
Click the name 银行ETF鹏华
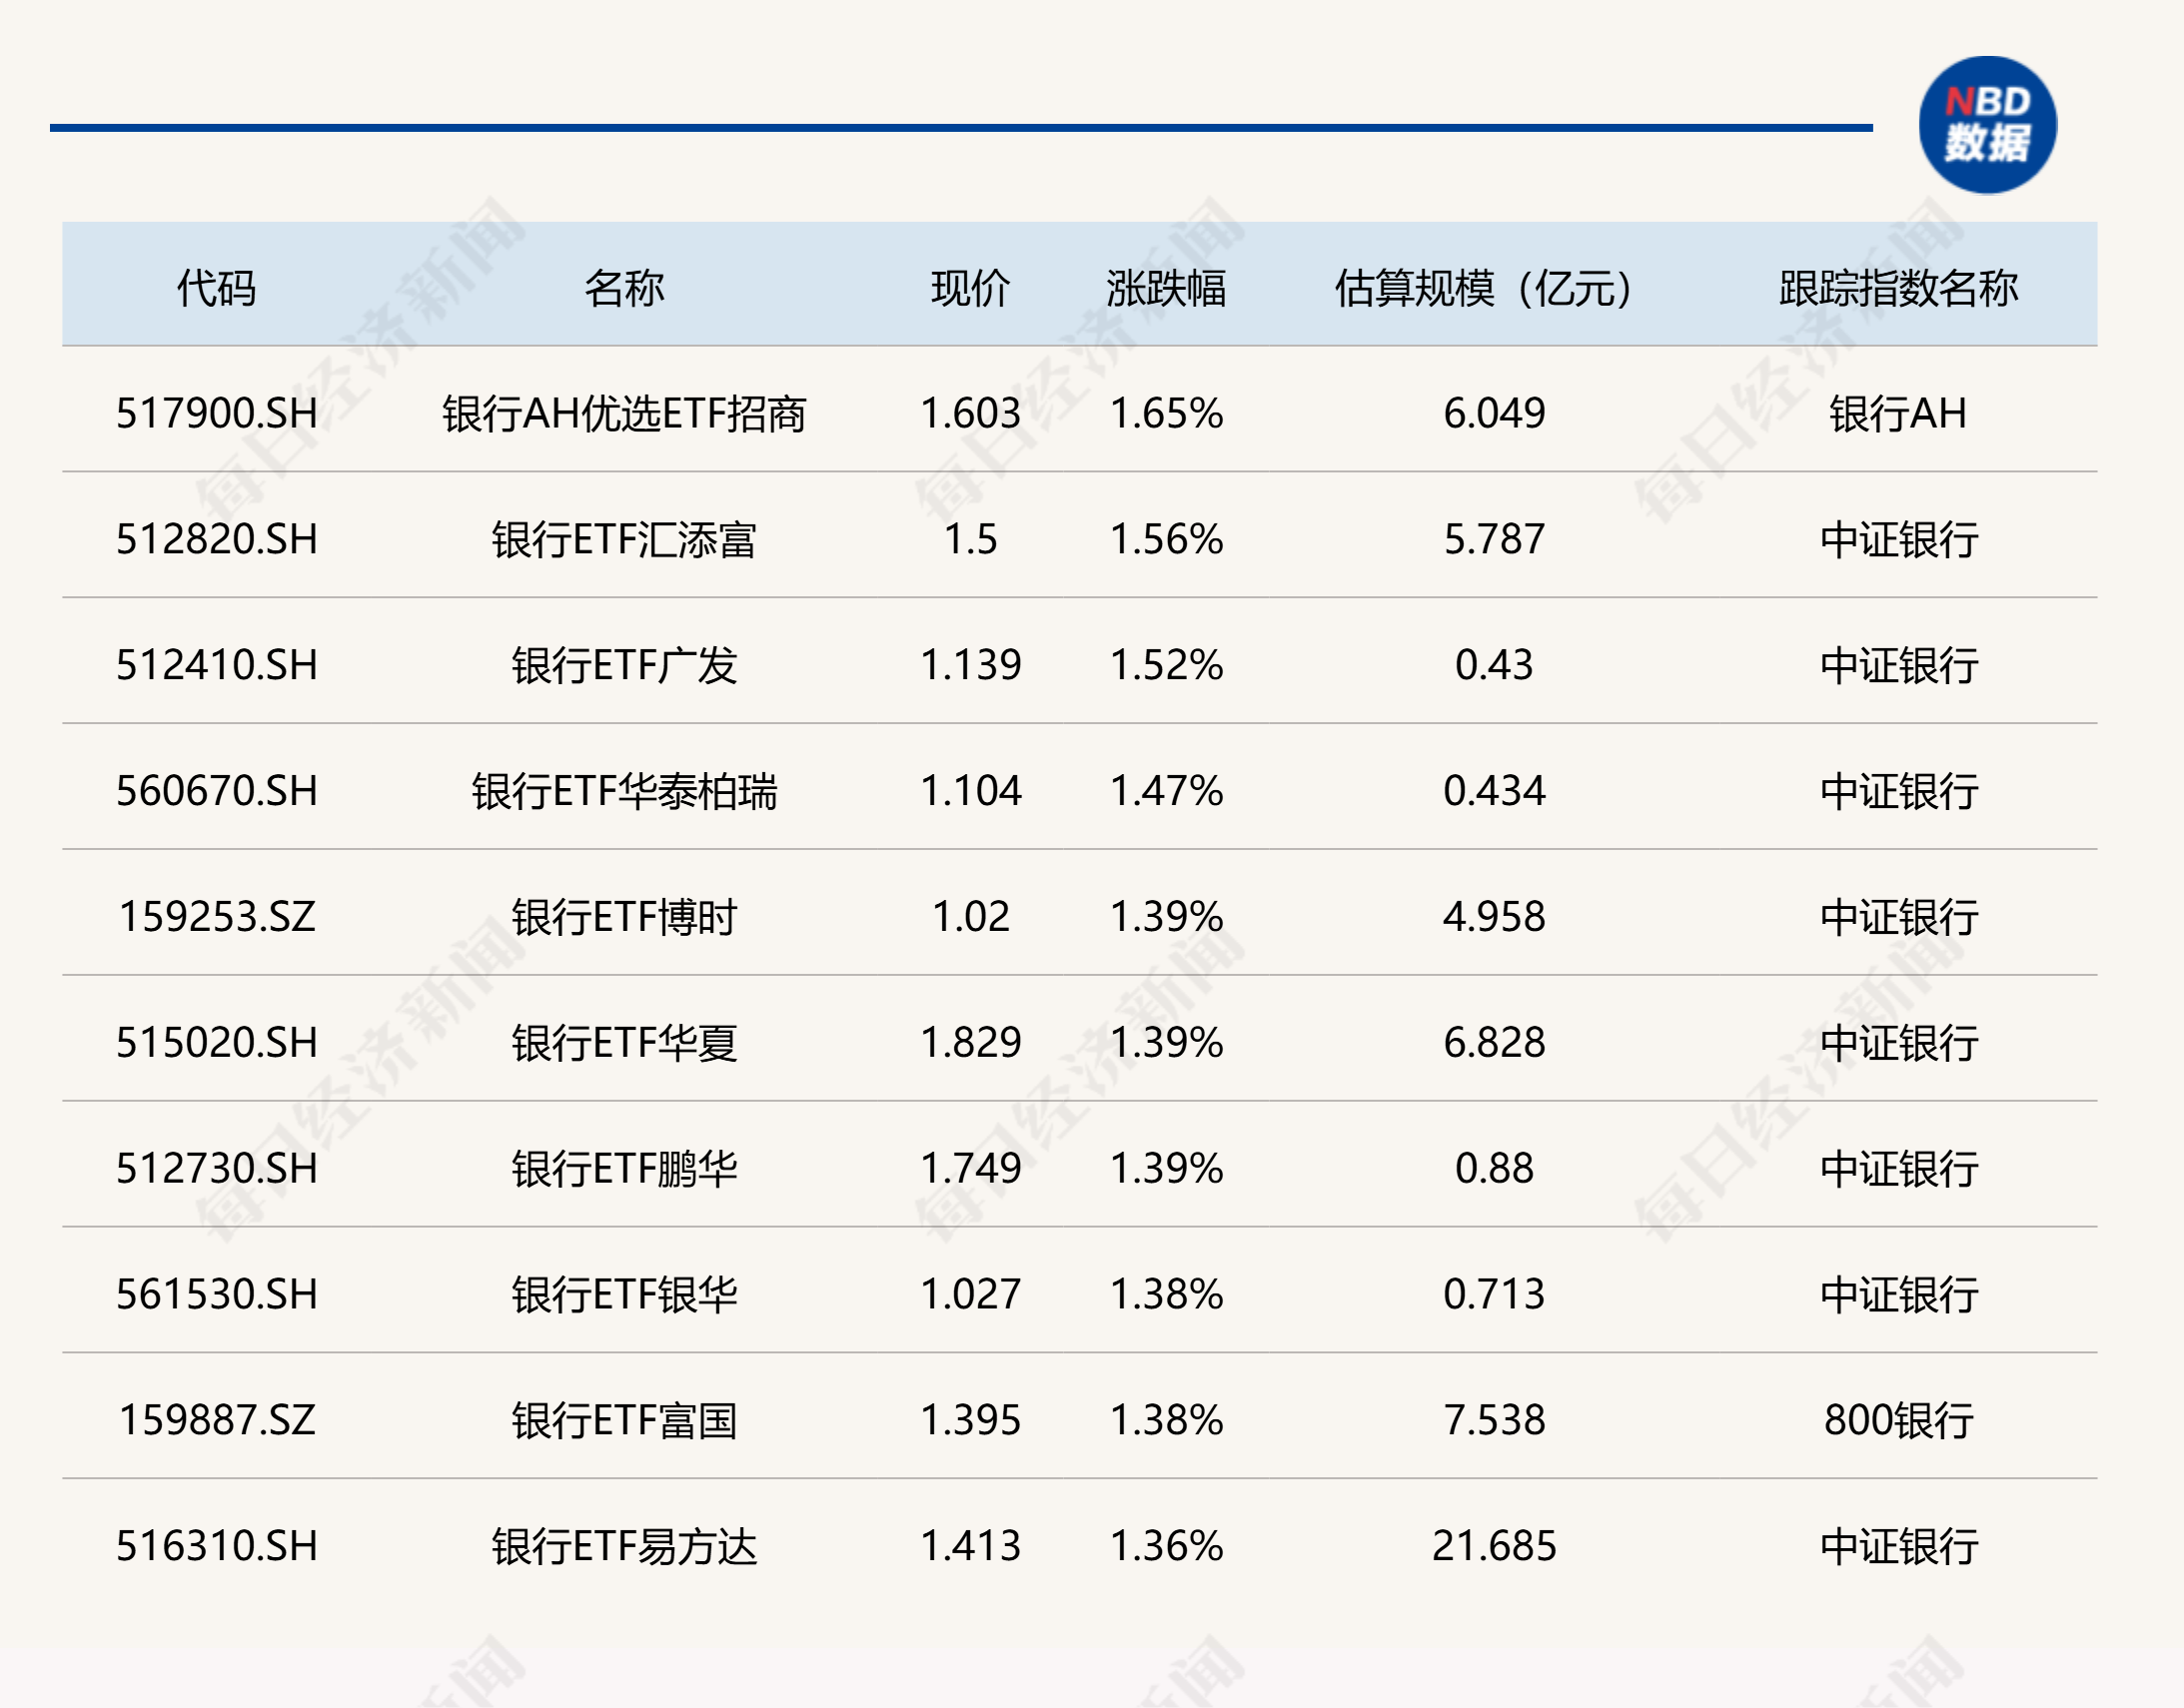click(x=624, y=1168)
